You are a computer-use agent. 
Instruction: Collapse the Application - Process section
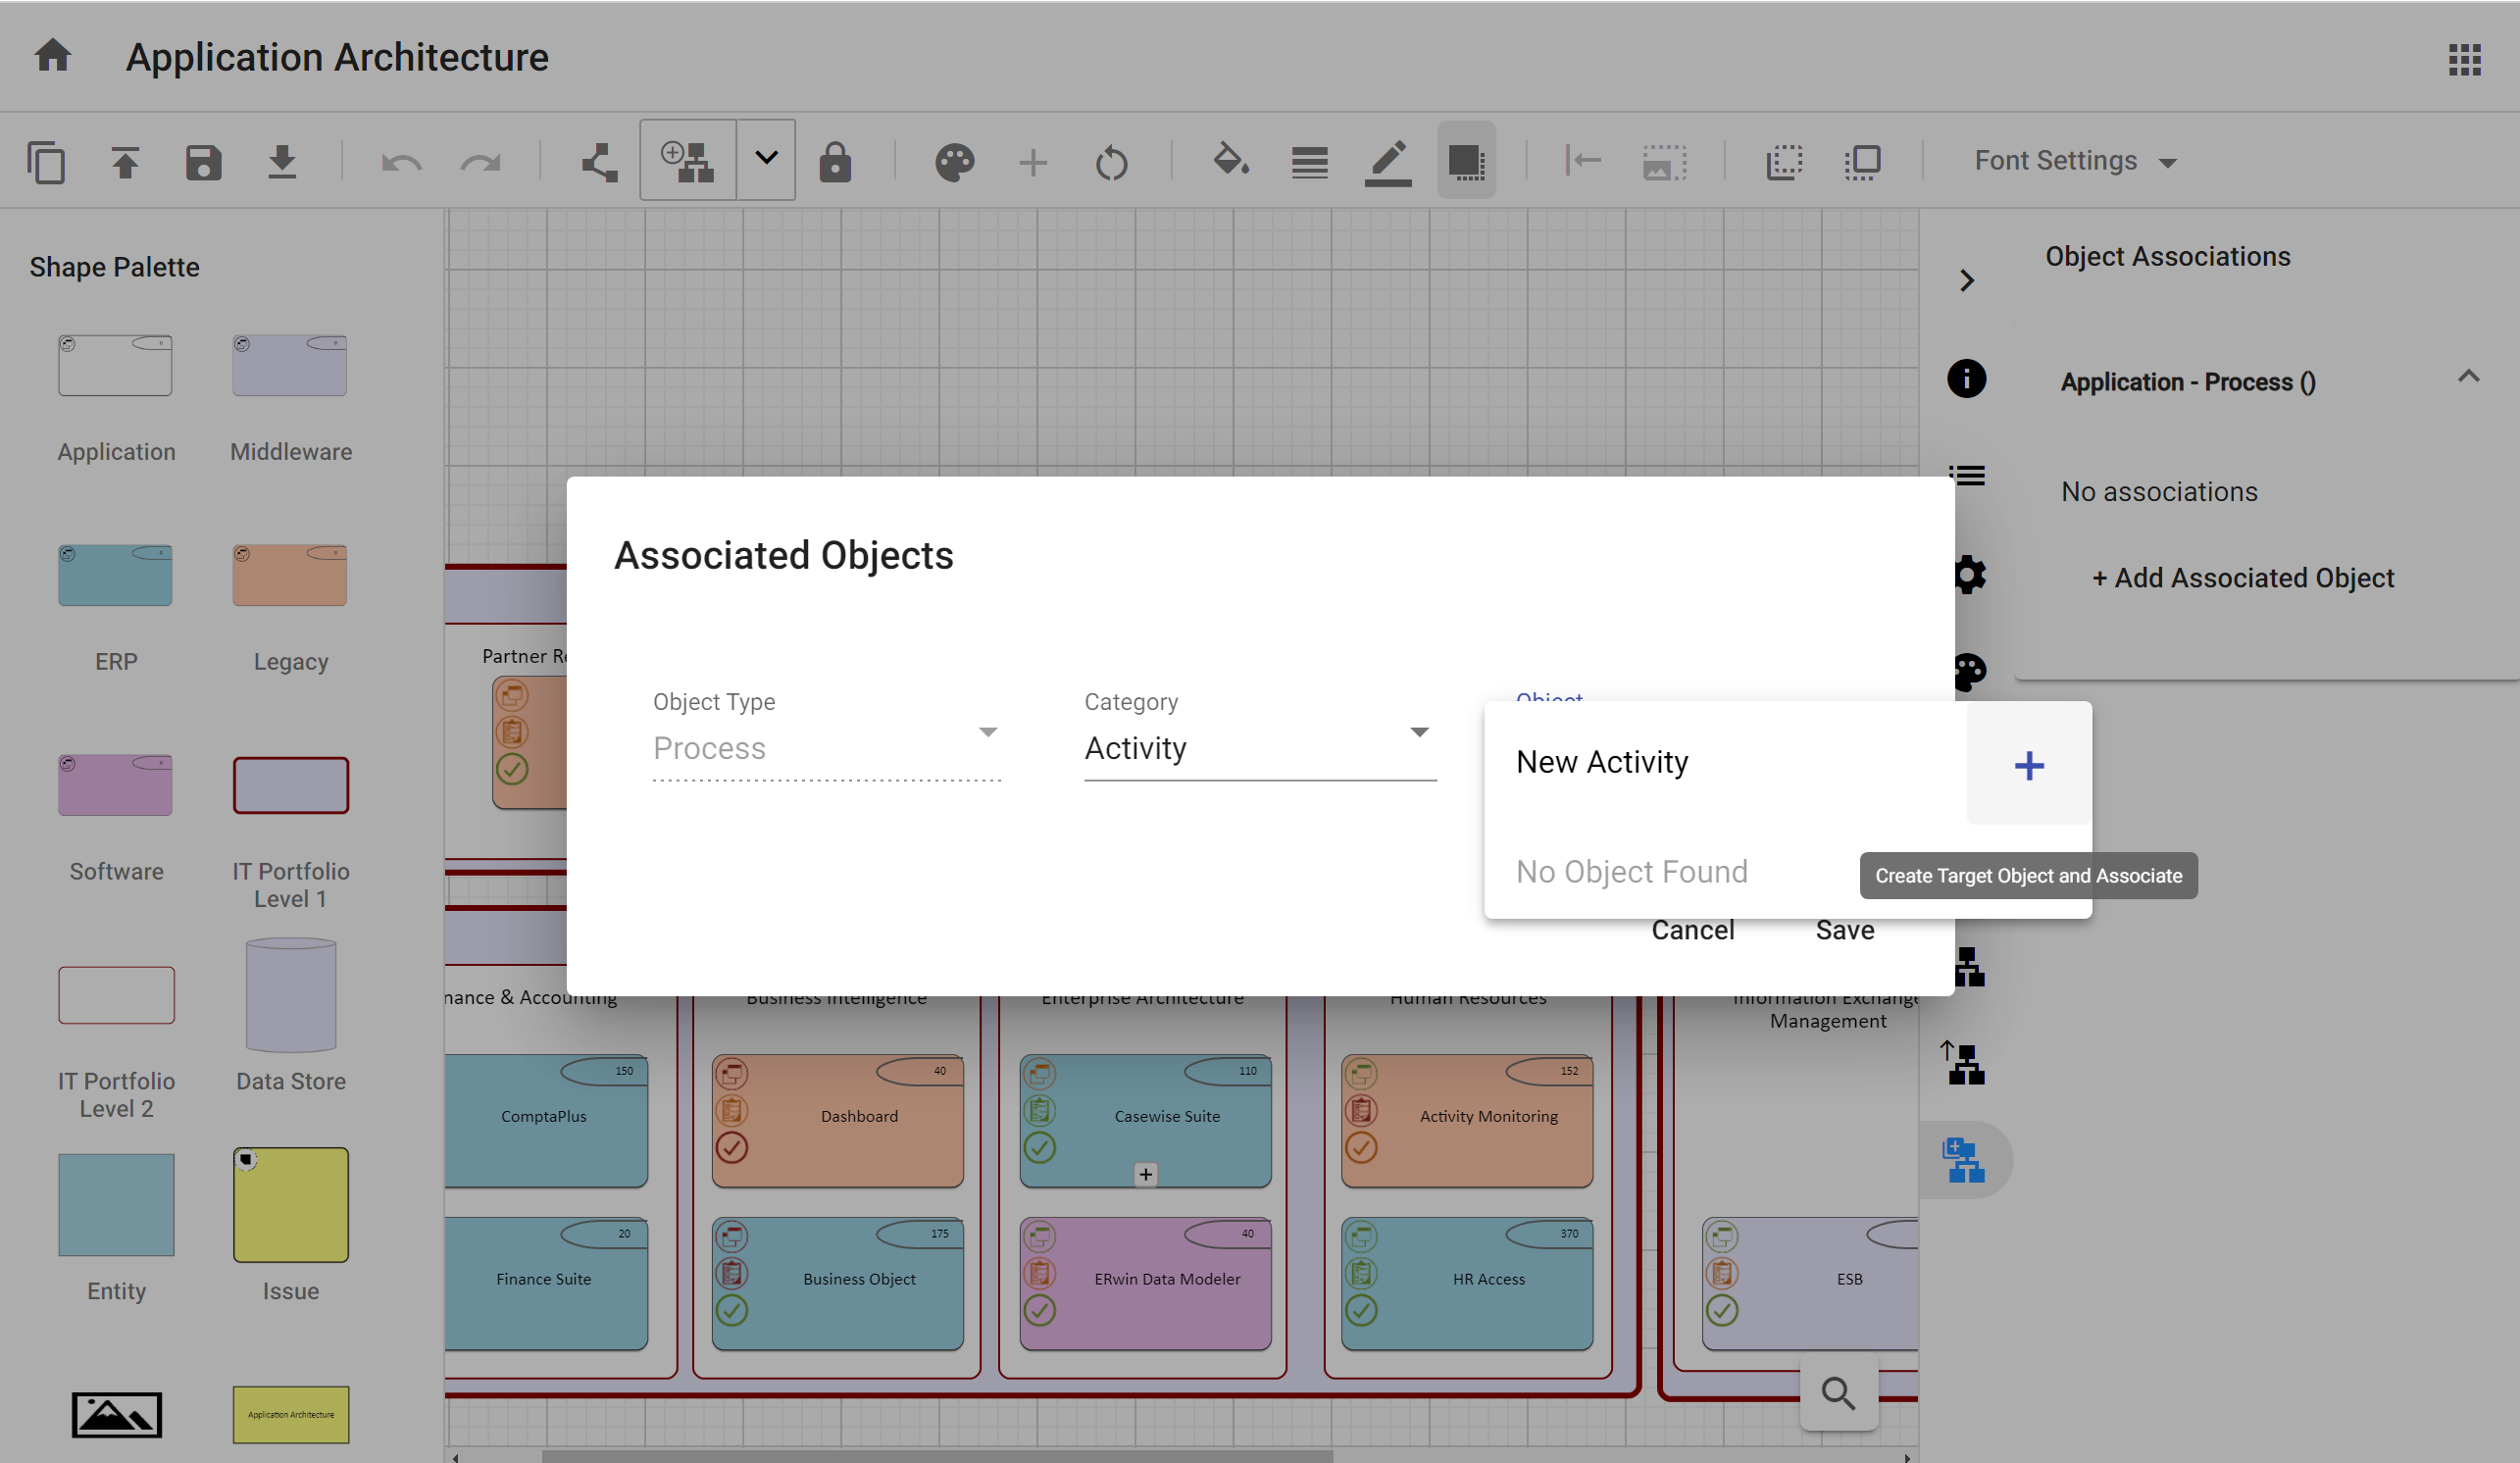tap(2468, 377)
